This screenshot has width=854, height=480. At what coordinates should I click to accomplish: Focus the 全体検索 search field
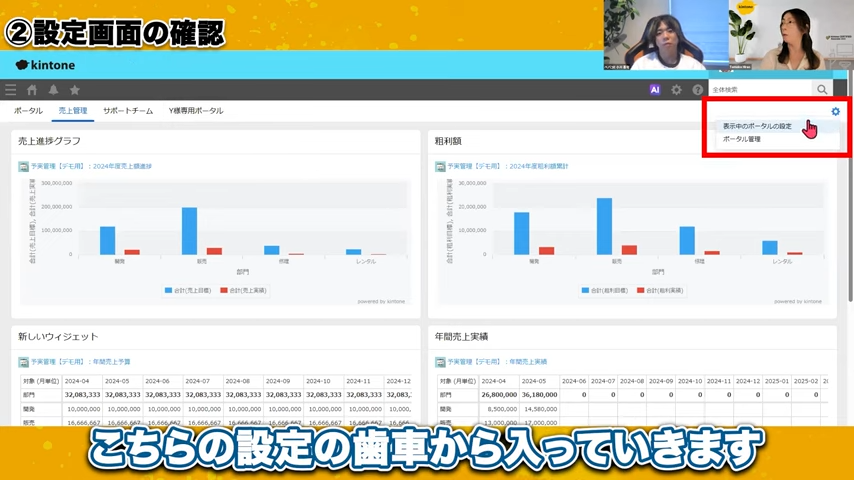760,89
